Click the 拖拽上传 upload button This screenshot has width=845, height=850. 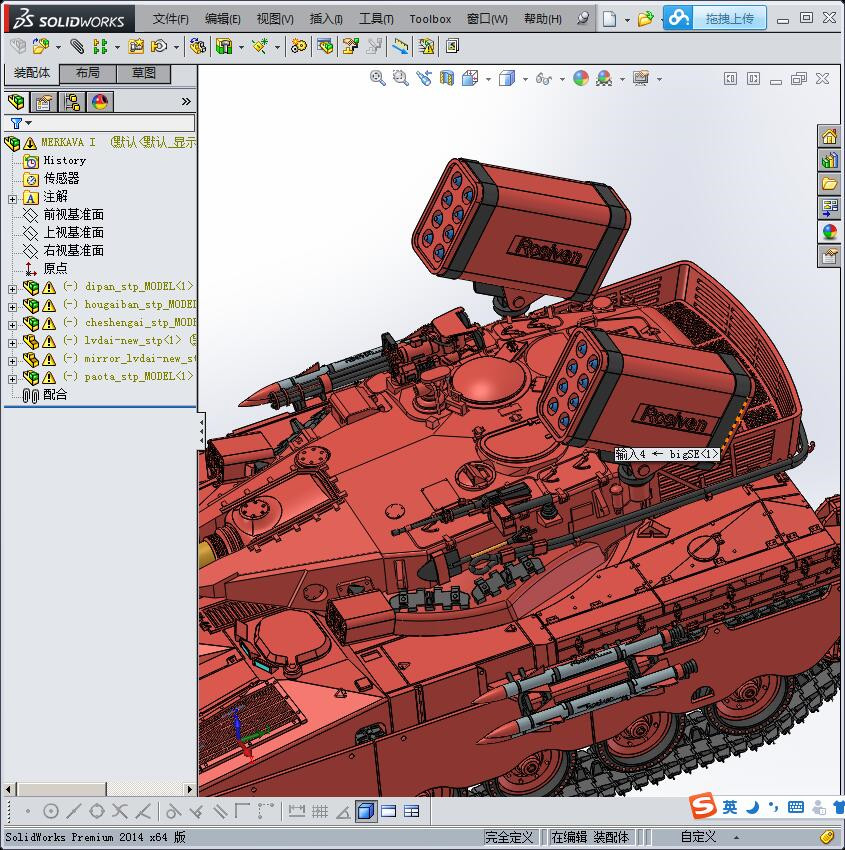729,18
